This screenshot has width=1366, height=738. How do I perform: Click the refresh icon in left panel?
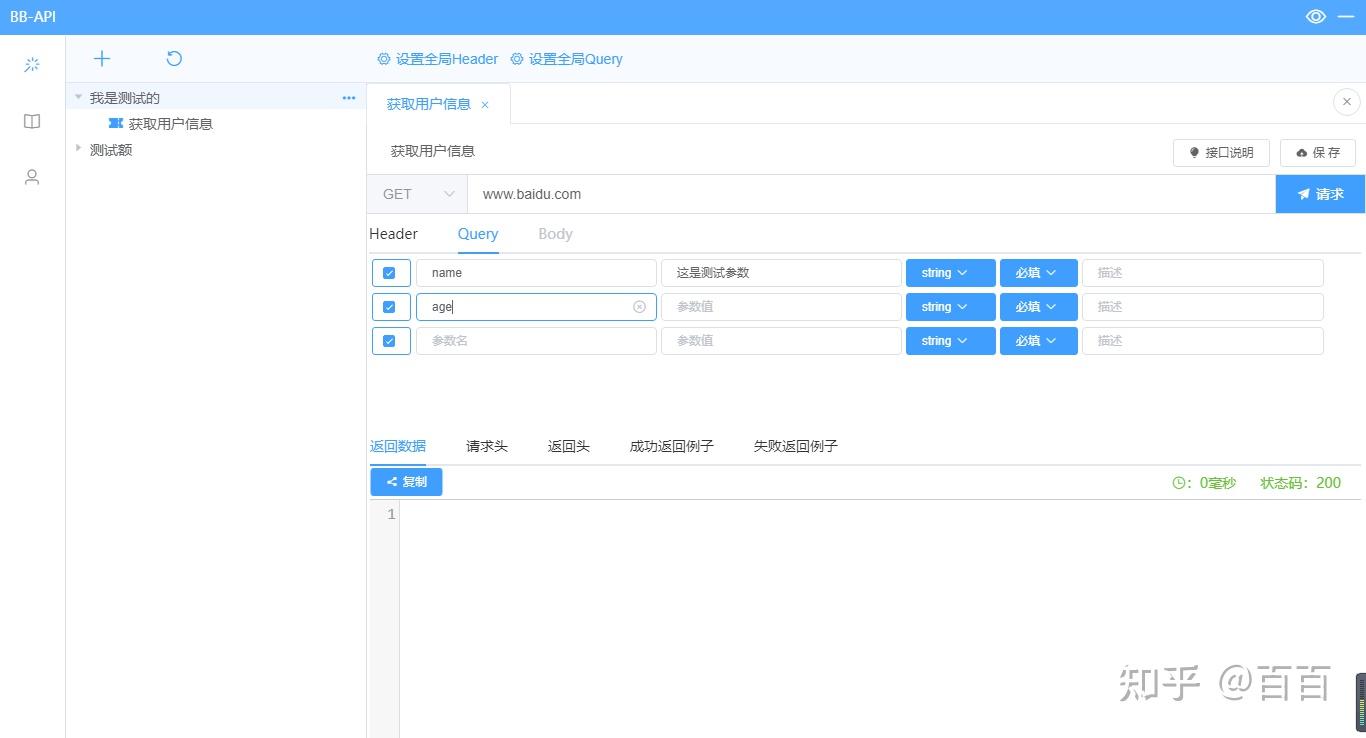[x=174, y=59]
